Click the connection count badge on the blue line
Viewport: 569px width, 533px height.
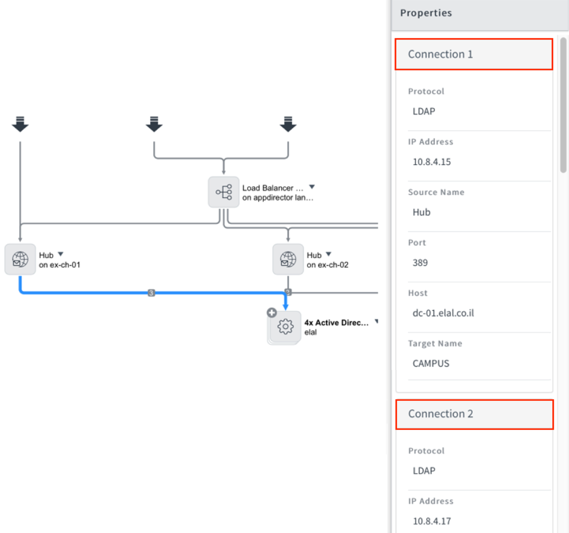pyautogui.click(x=151, y=292)
